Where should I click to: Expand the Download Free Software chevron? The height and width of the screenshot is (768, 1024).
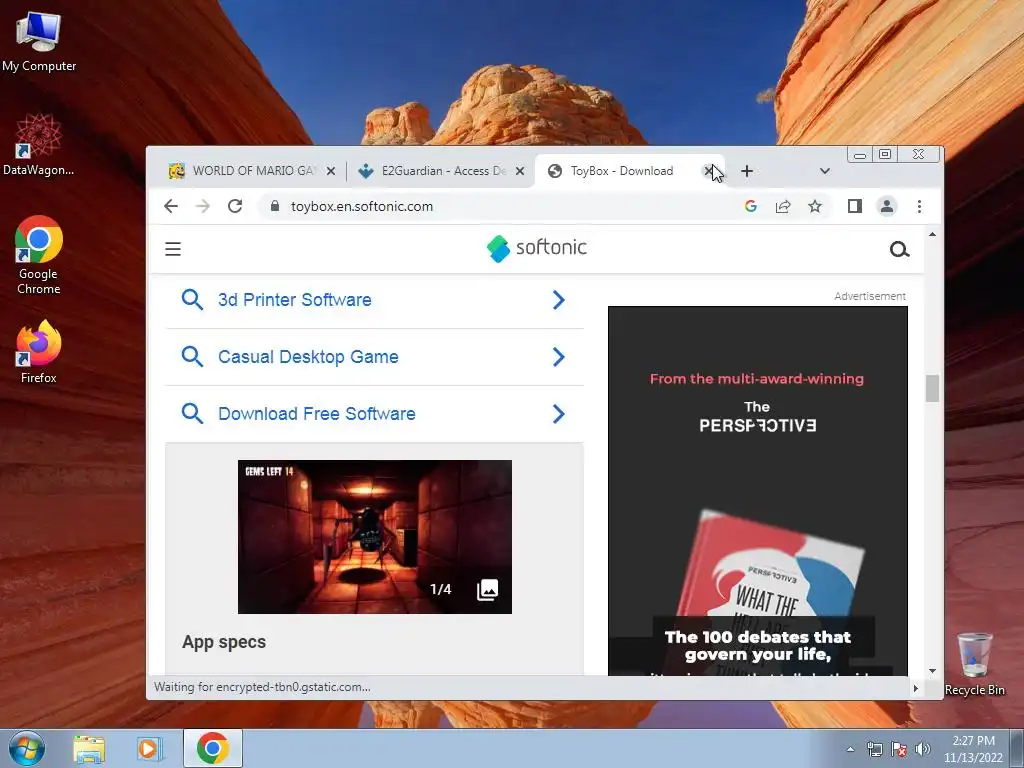[x=558, y=413]
